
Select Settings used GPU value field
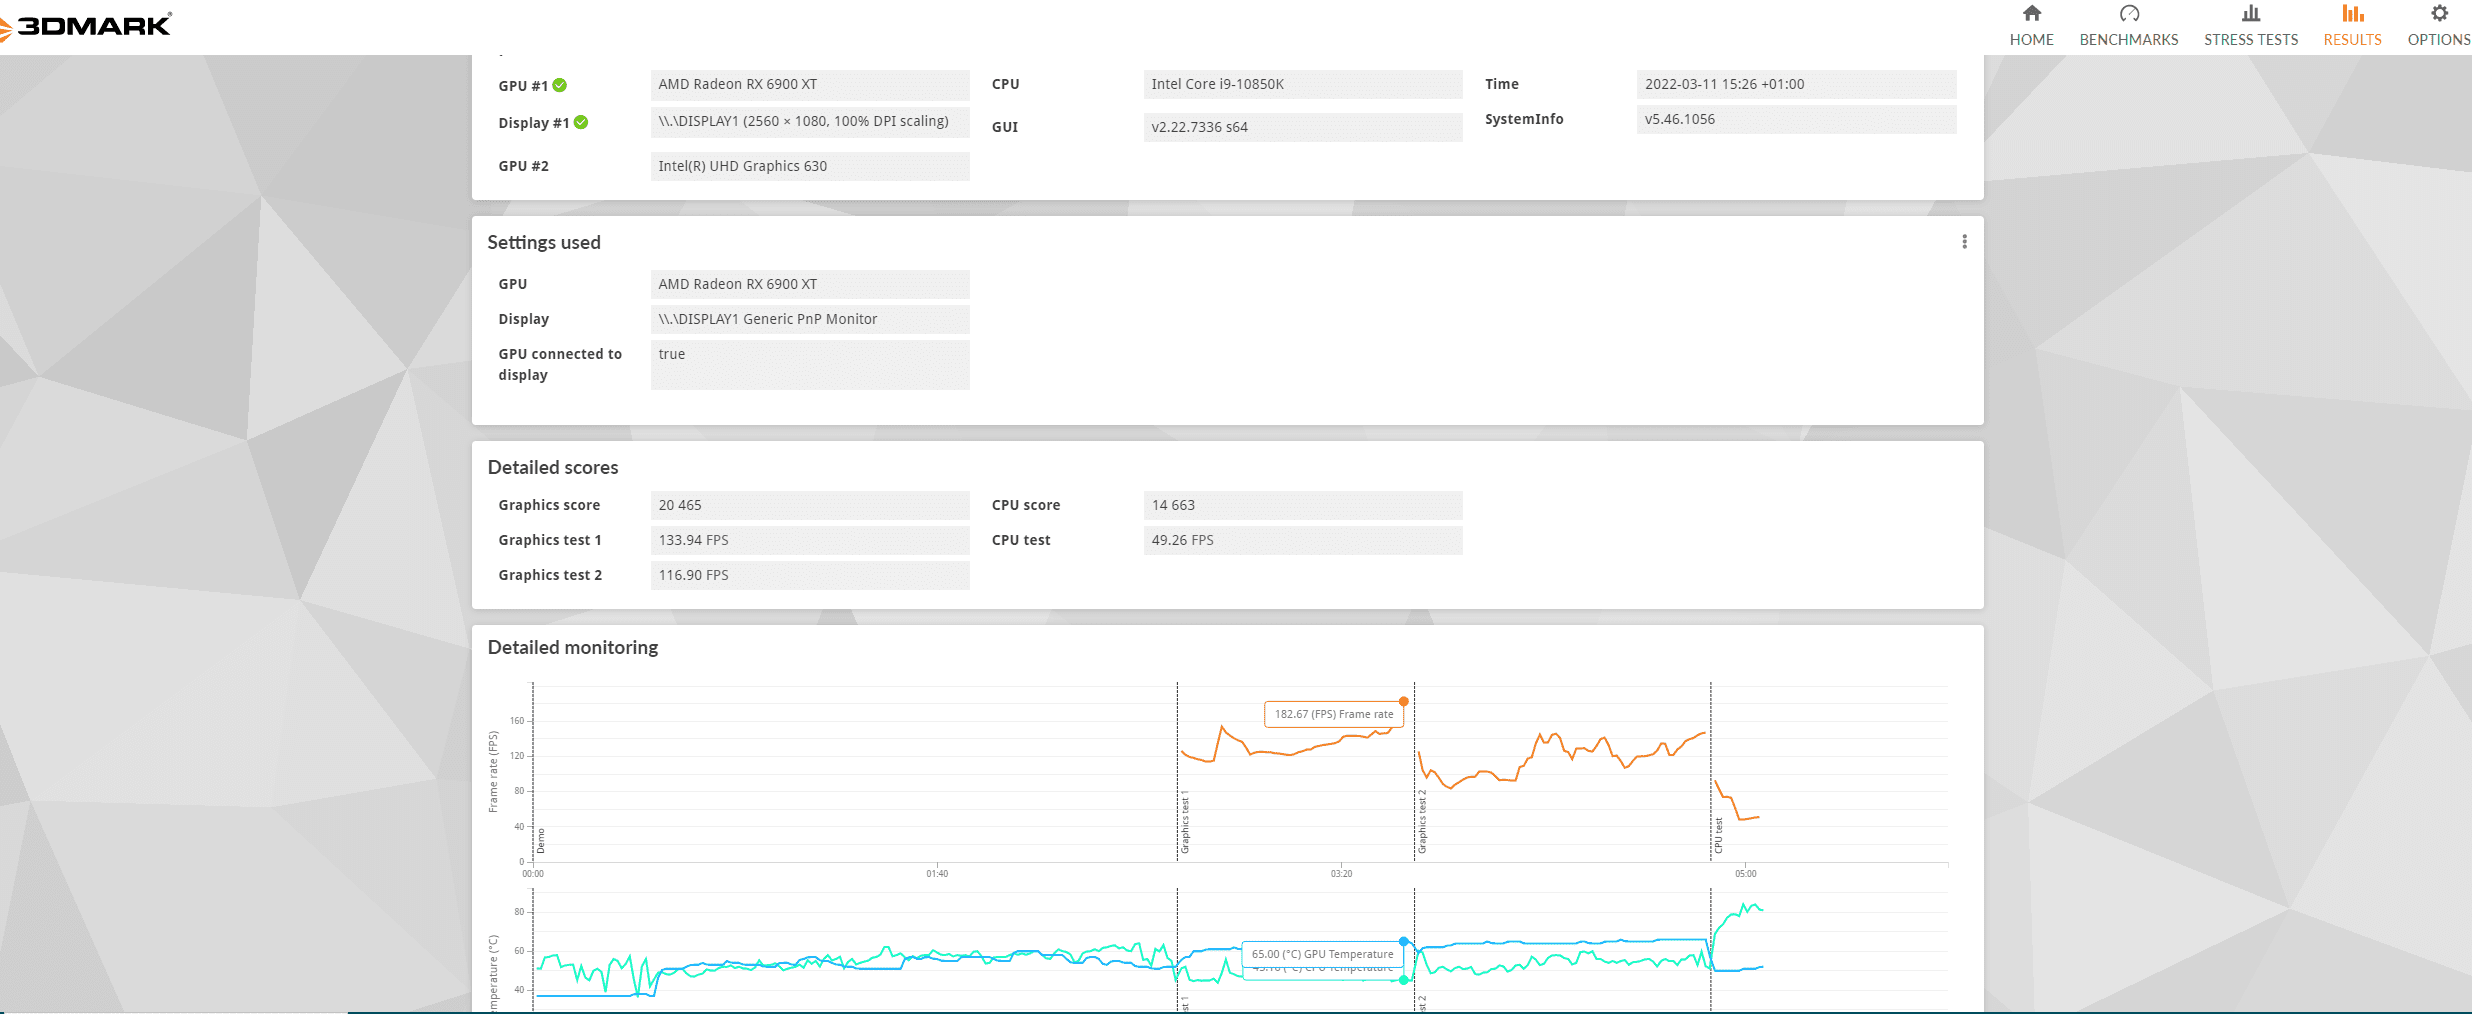810,284
